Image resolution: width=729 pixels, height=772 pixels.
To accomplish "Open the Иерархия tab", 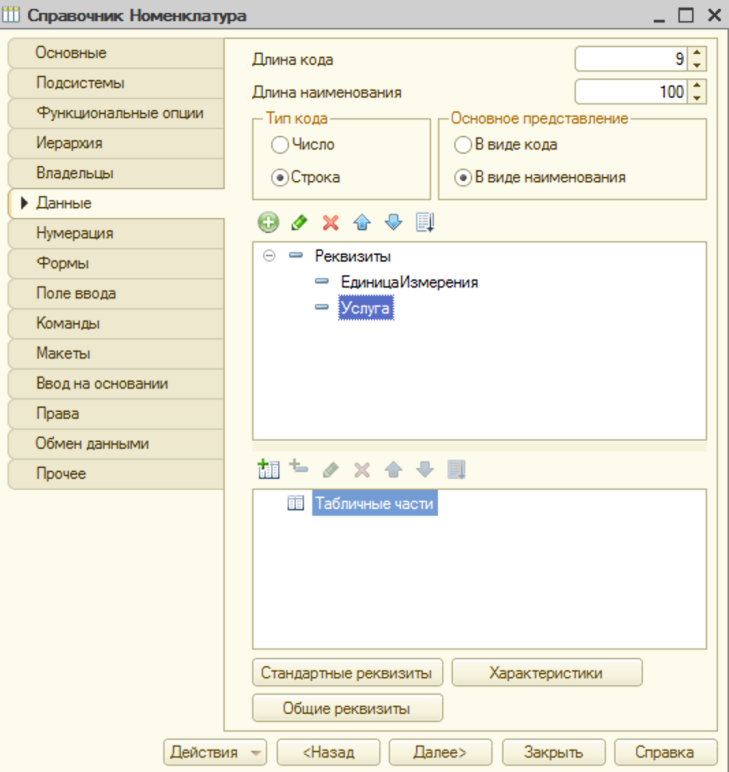I will pyautogui.click(x=116, y=143).
